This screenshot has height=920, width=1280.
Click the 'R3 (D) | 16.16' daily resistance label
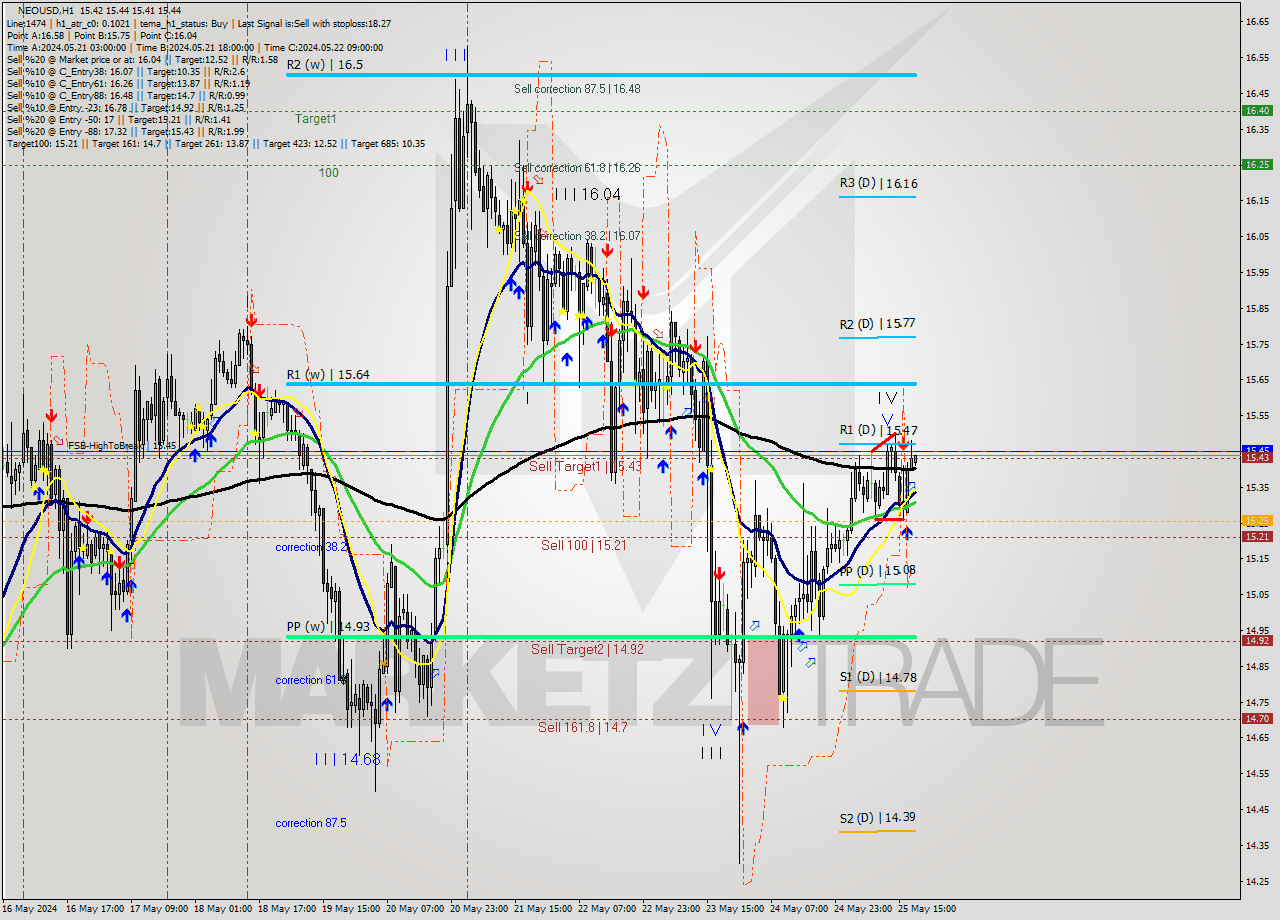tap(879, 183)
